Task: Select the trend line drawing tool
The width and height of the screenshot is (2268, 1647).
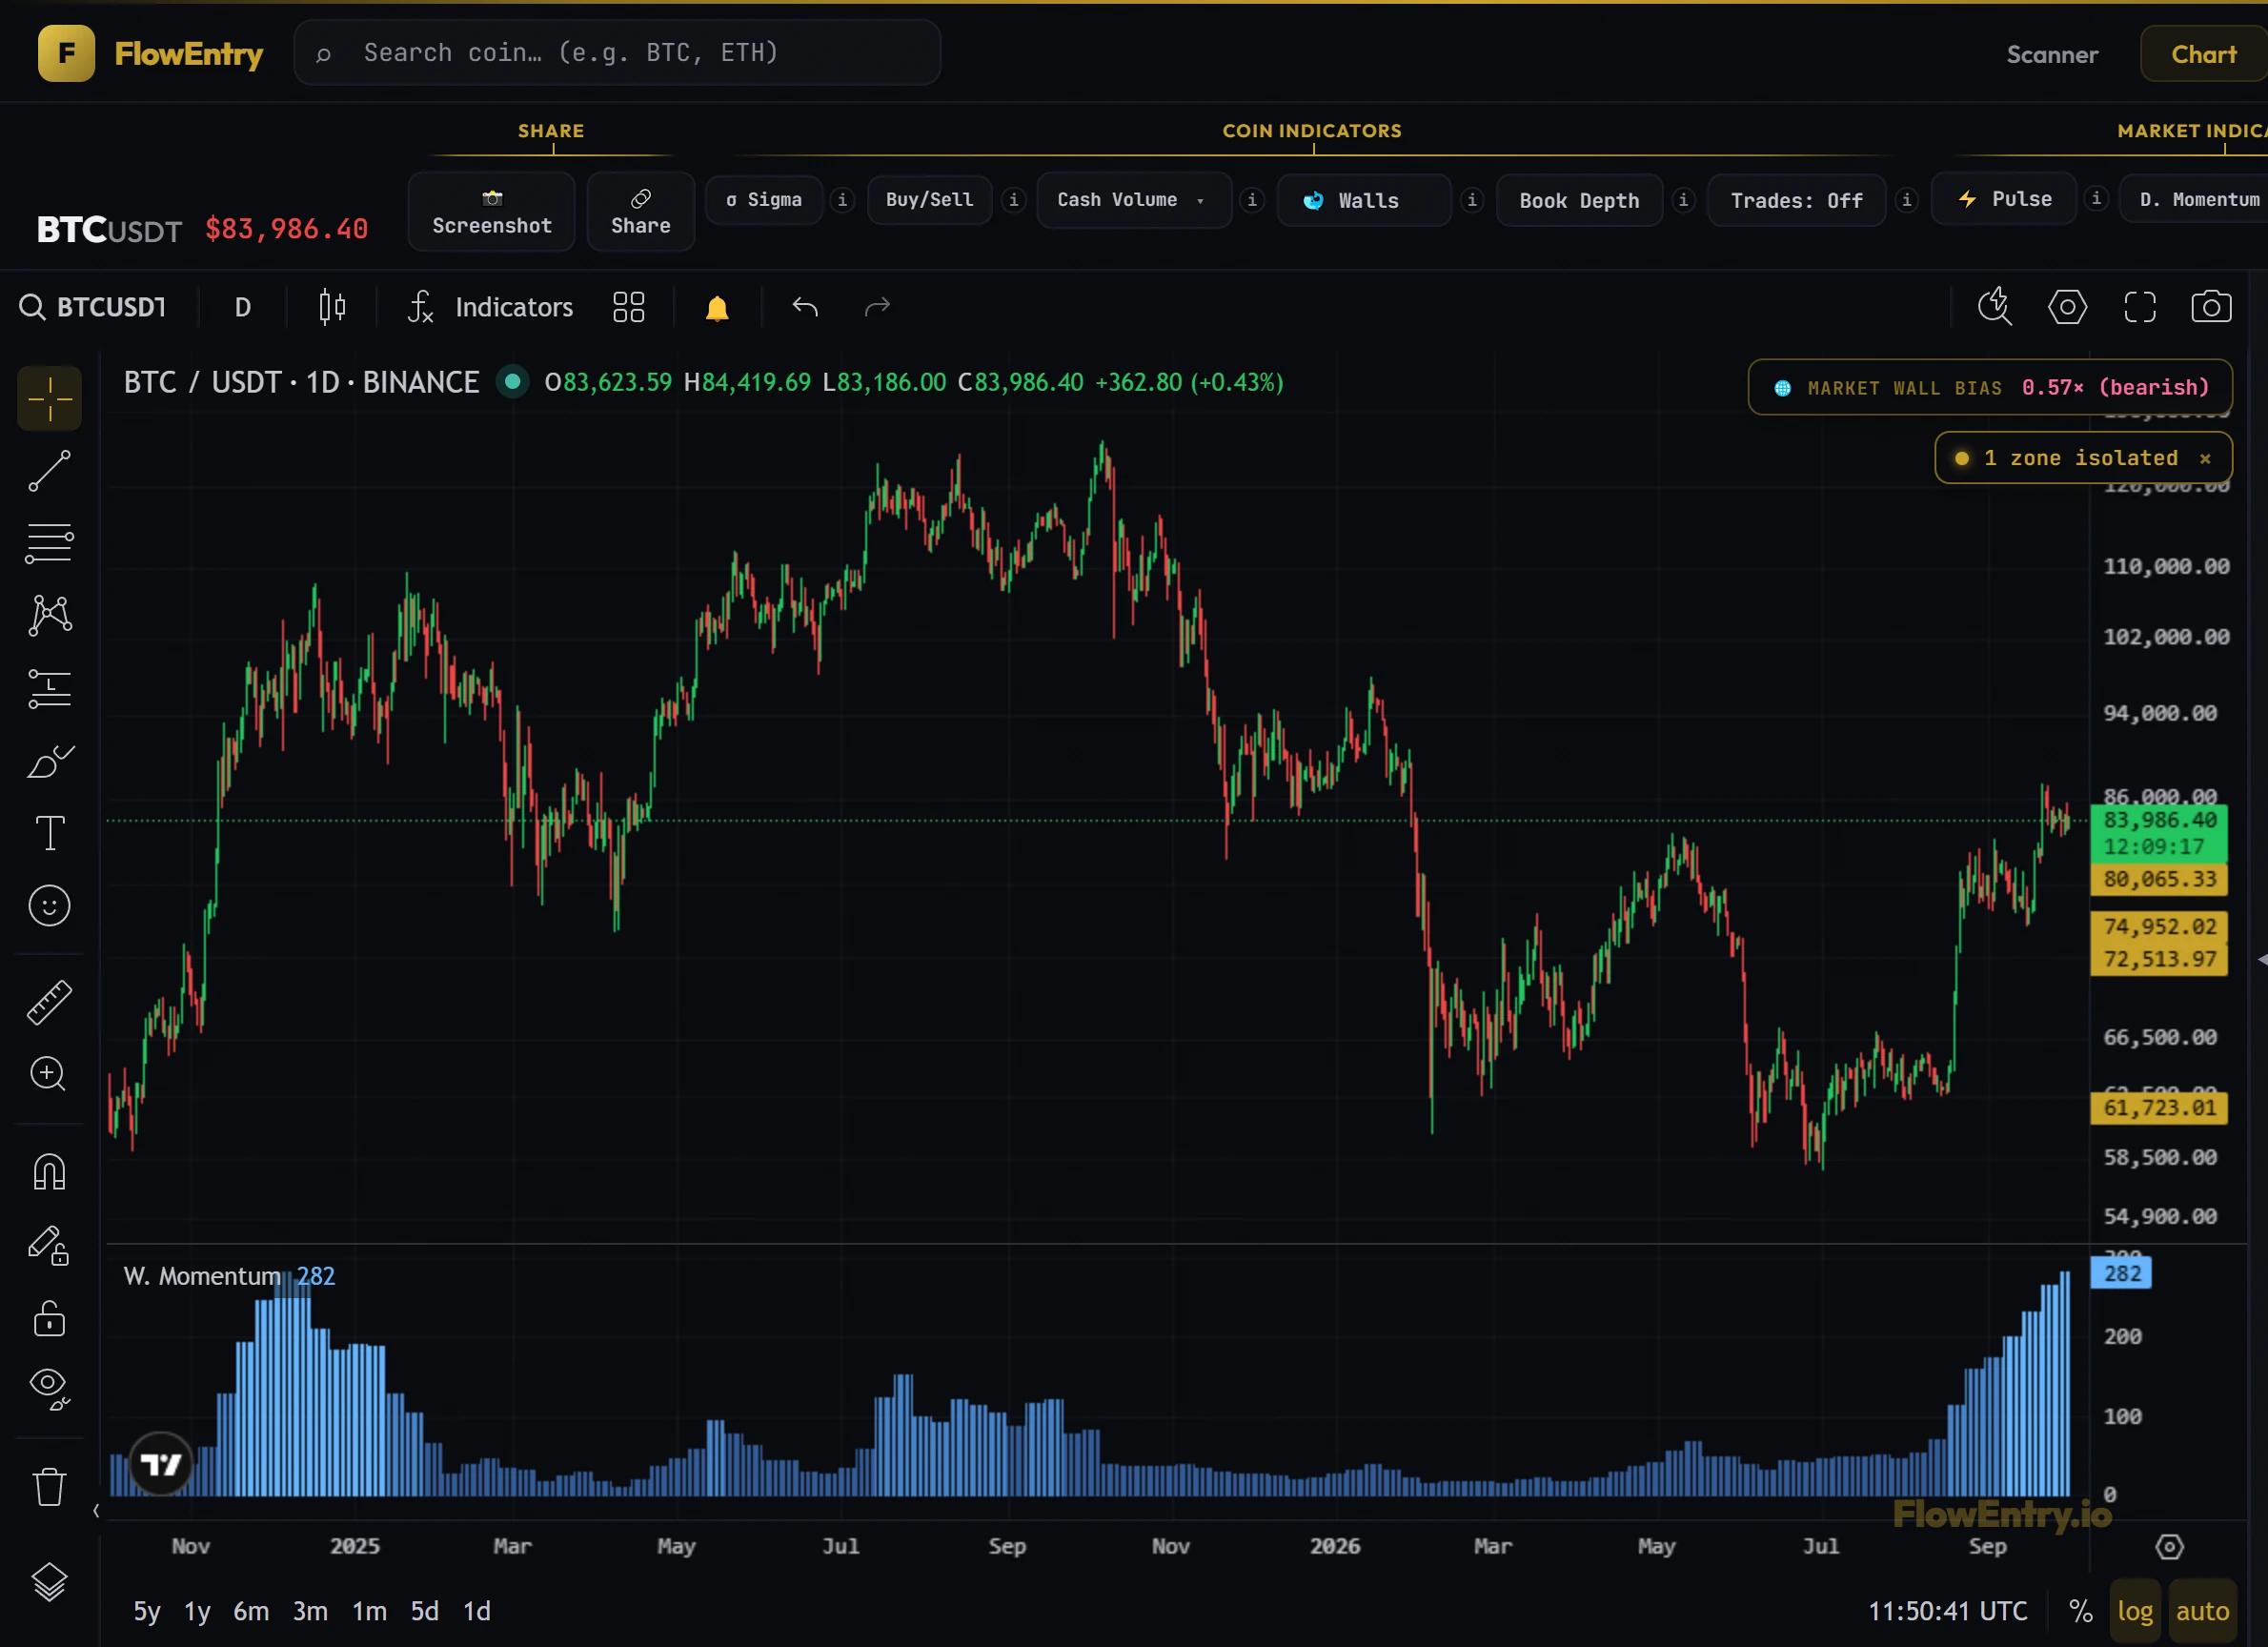Action: point(49,471)
